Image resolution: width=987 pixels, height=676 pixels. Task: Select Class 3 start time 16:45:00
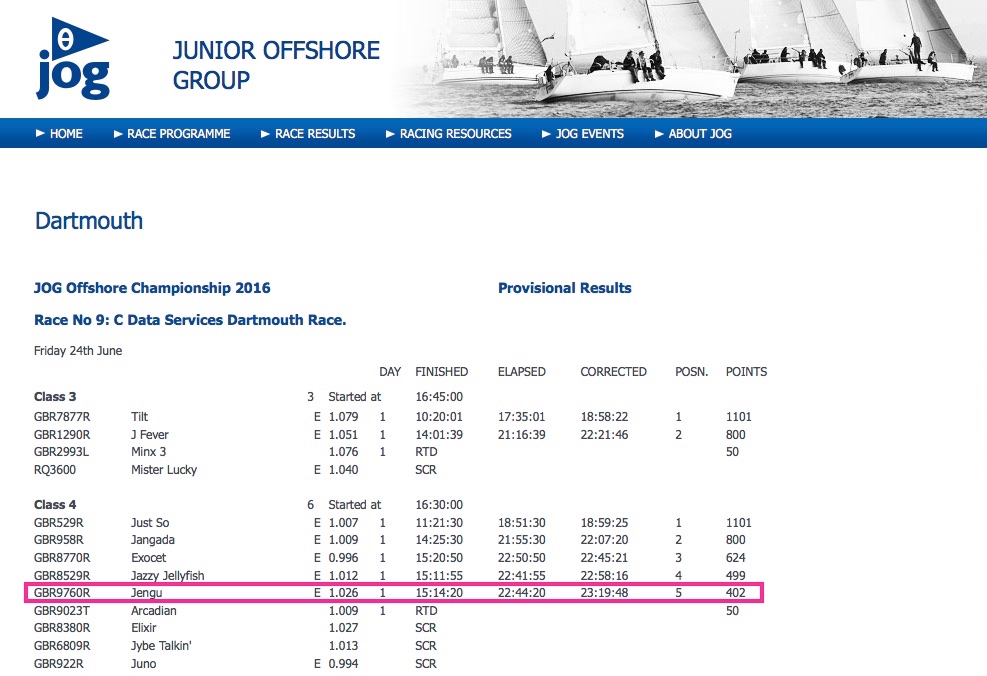point(439,397)
